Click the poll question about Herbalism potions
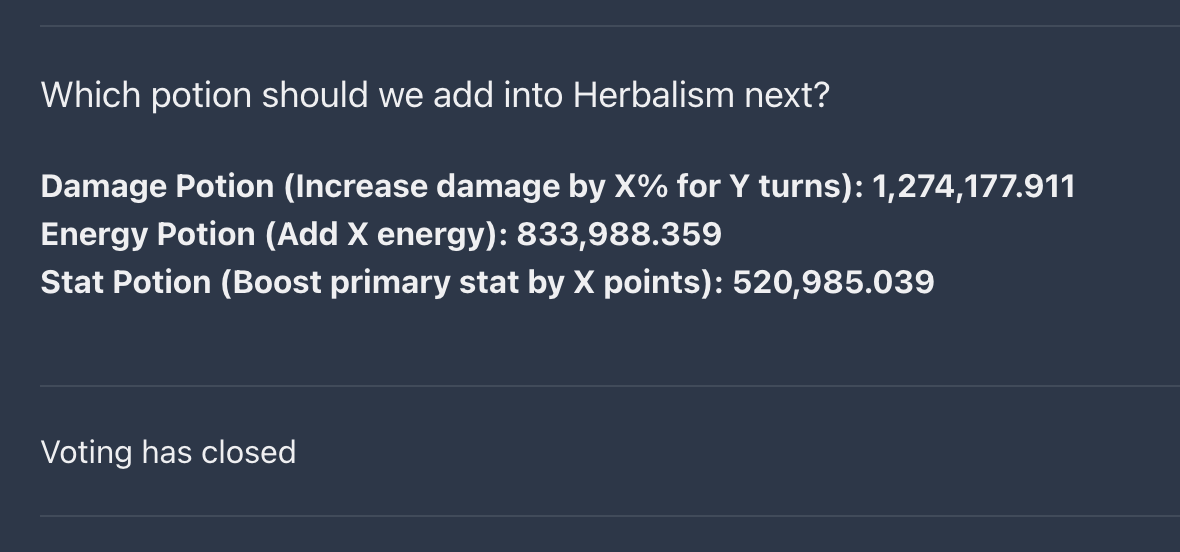Image resolution: width=1180 pixels, height=552 pixels. click(x=435, y=96)
